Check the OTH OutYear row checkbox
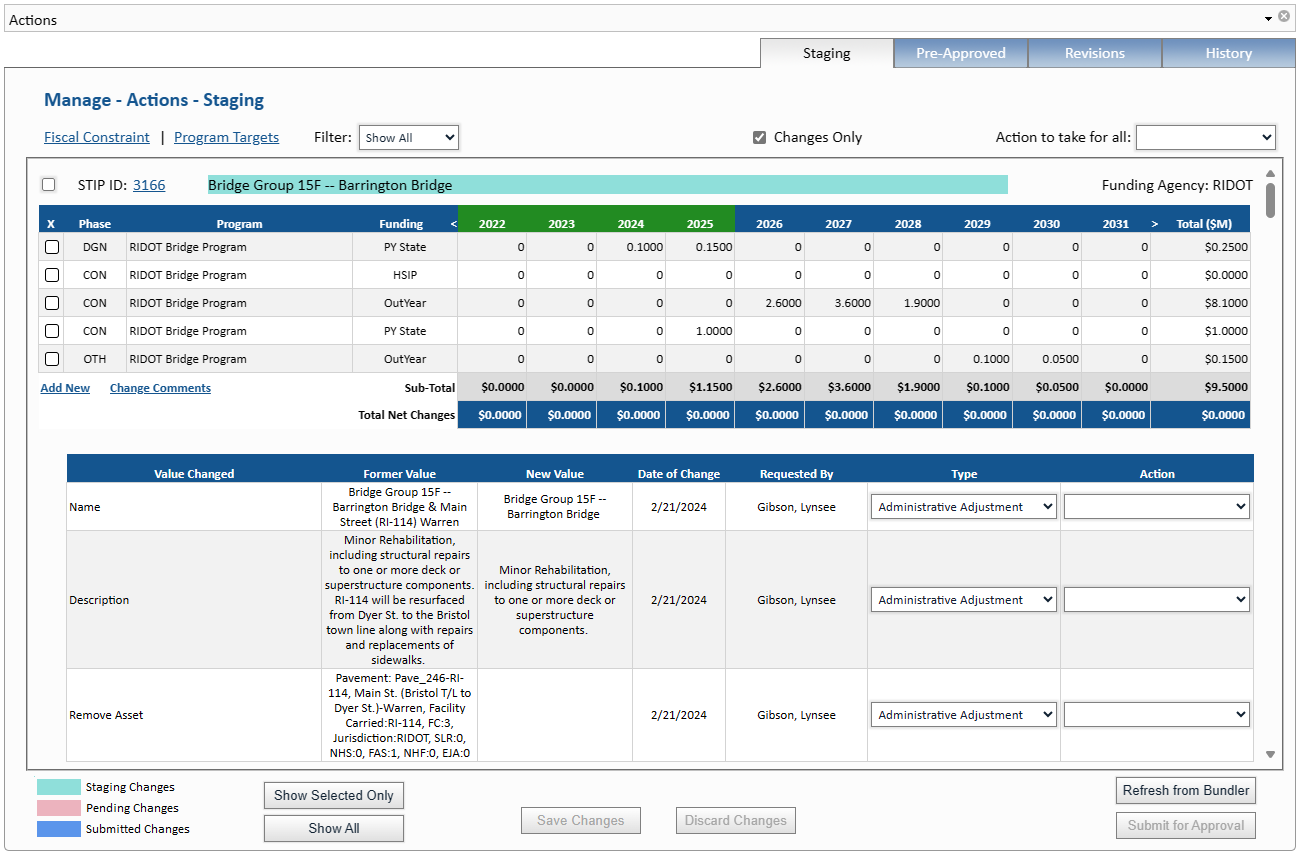This screenshot has height=855, width=1299. tap(52, 359)
